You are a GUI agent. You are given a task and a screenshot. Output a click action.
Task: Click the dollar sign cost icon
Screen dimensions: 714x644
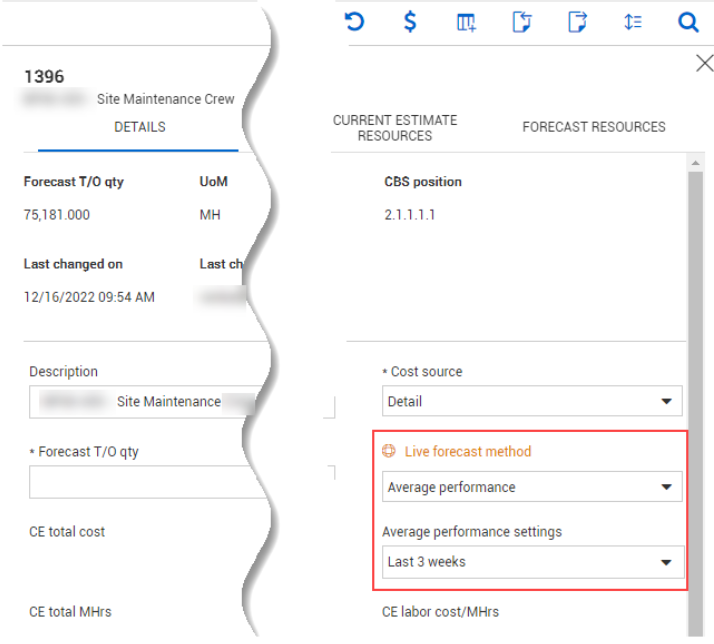[410, 22]
